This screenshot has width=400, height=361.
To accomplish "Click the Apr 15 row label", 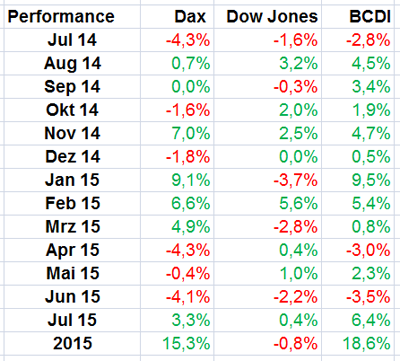I will pyautogui.click(x=73, y=250).
